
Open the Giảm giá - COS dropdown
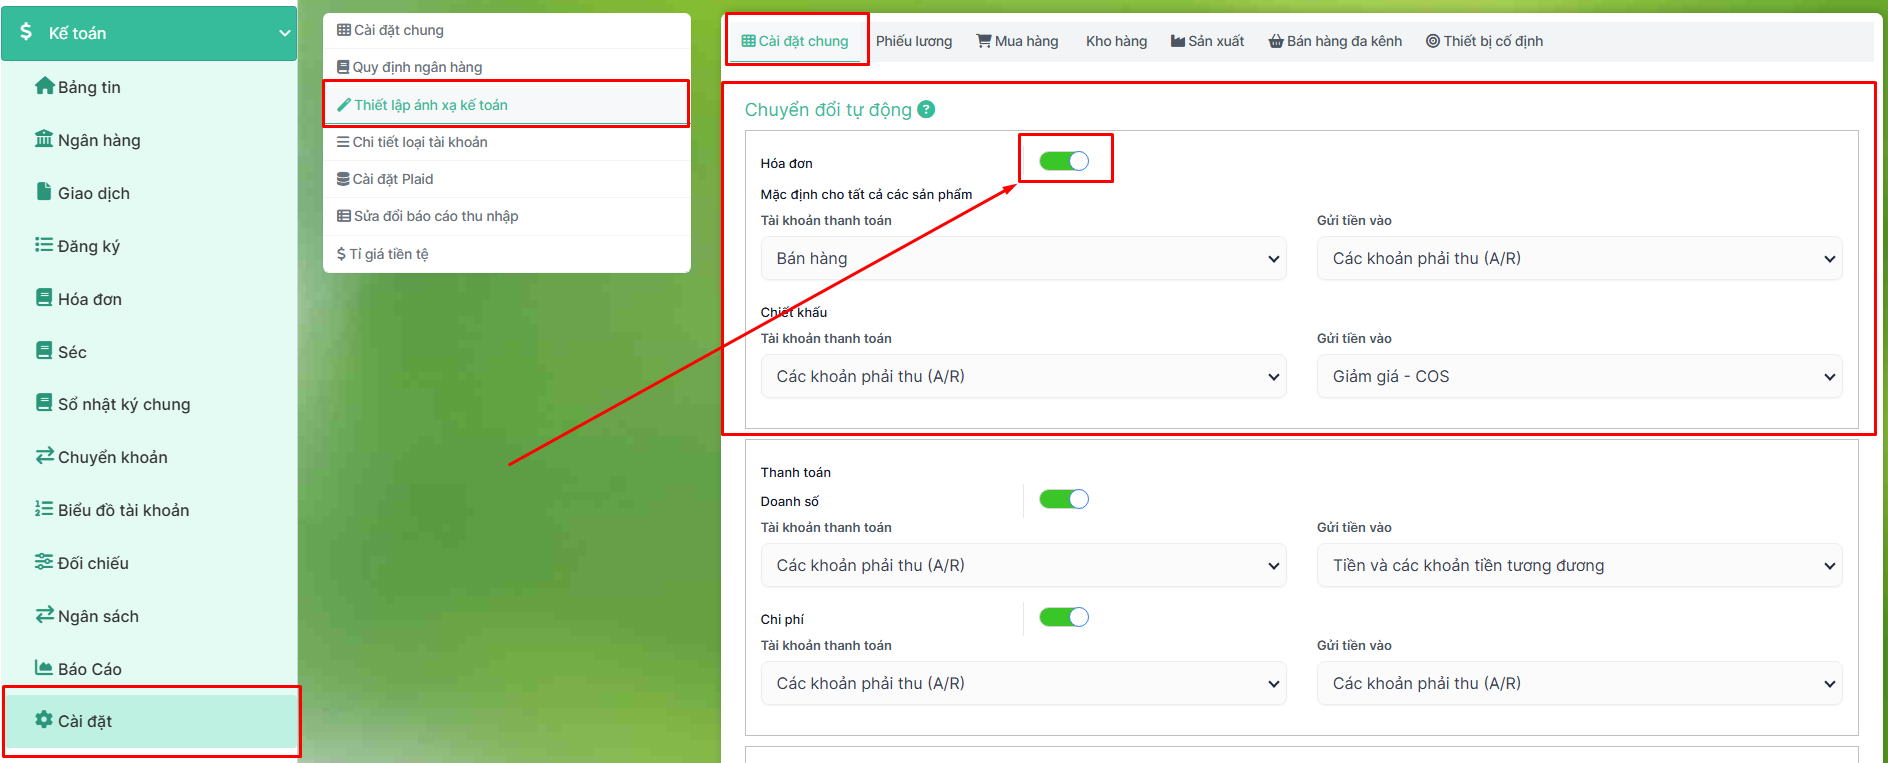pos(1579,377)
